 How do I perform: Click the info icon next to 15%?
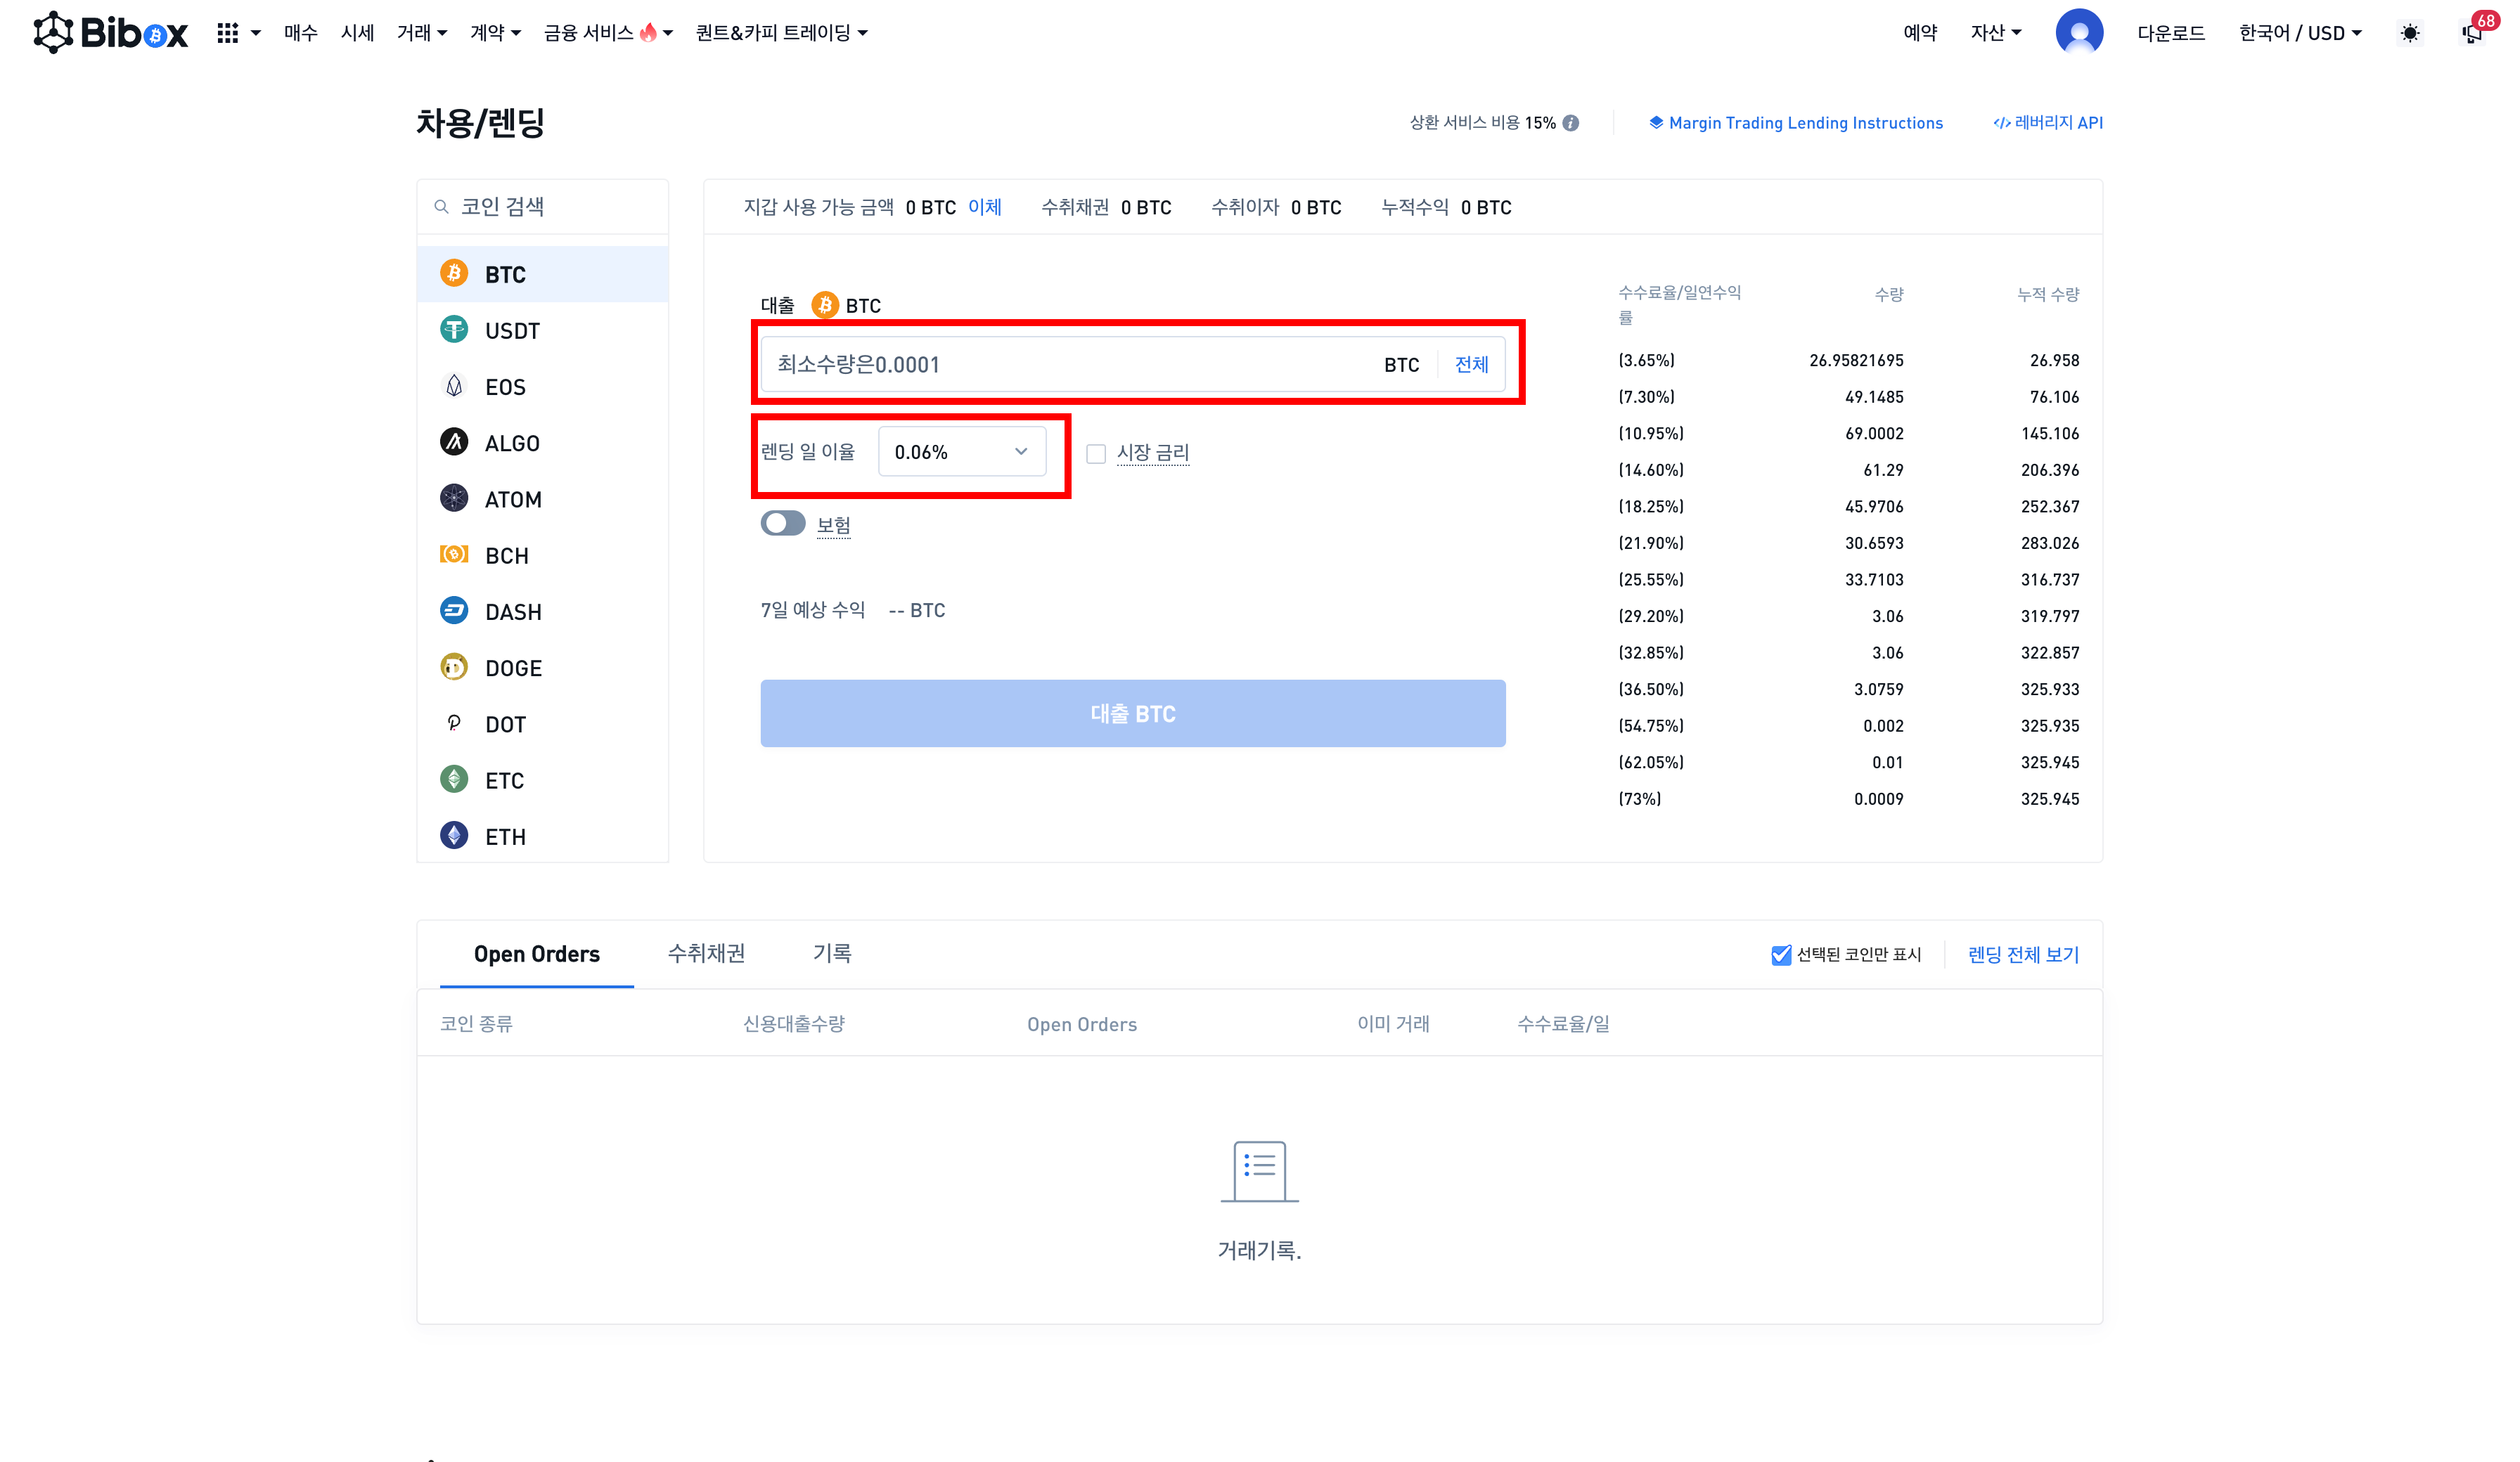[1571, 123]
